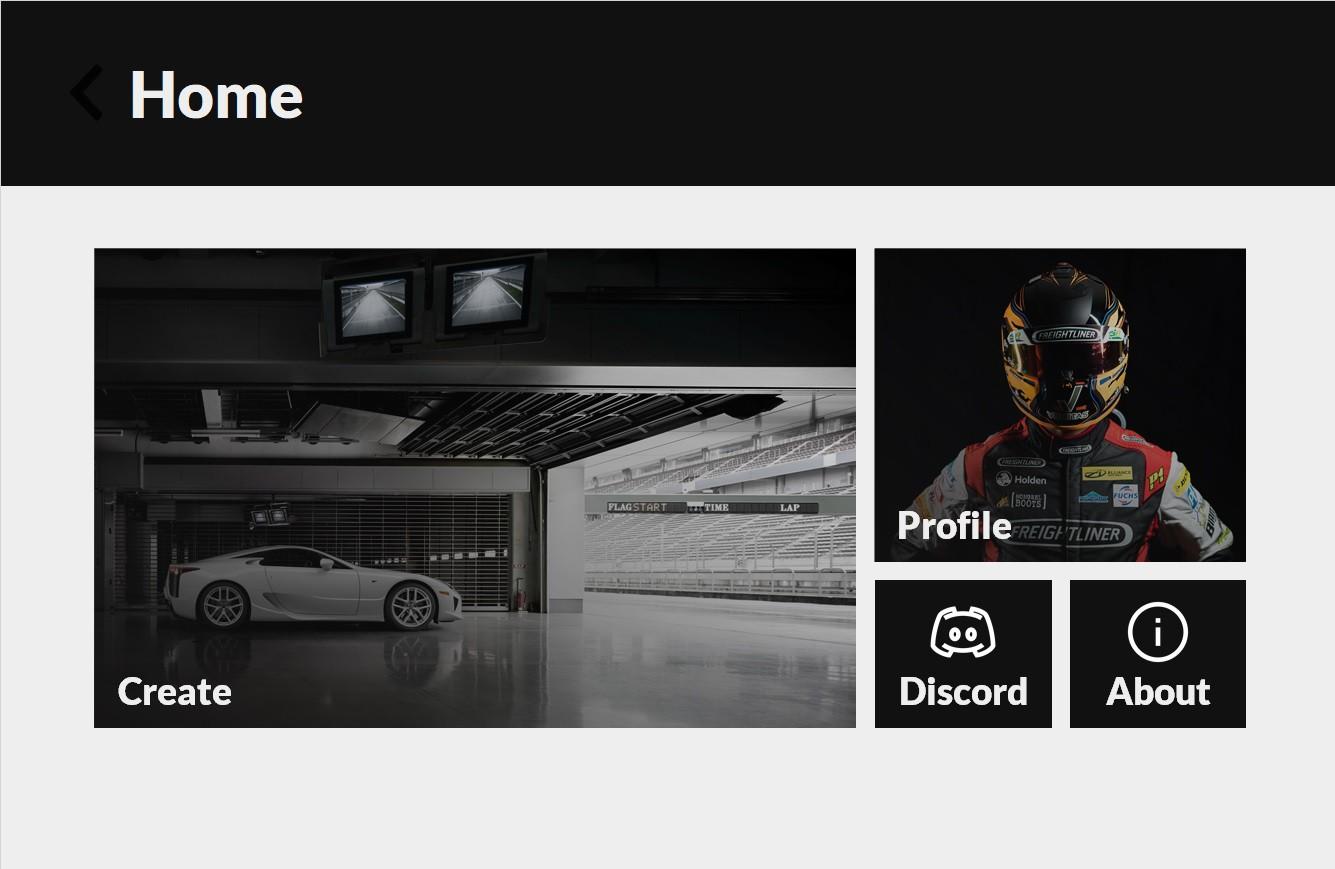Click the Freightliner logo on driver's suit
Viewport: 1335px width, 869px height.
coord(1069,534)
